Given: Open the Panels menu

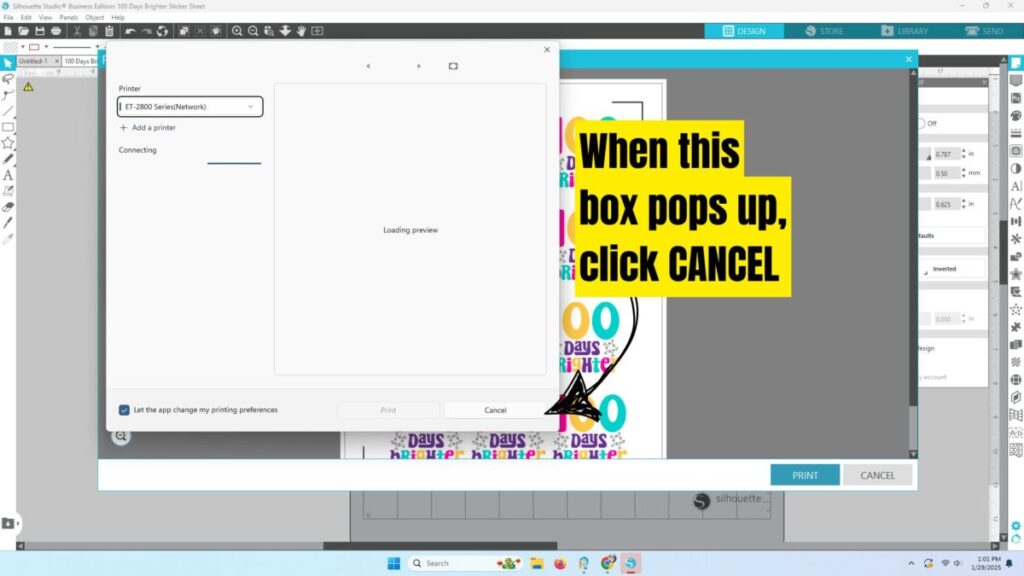Looking at the screenshot, I should pos(69,18).
